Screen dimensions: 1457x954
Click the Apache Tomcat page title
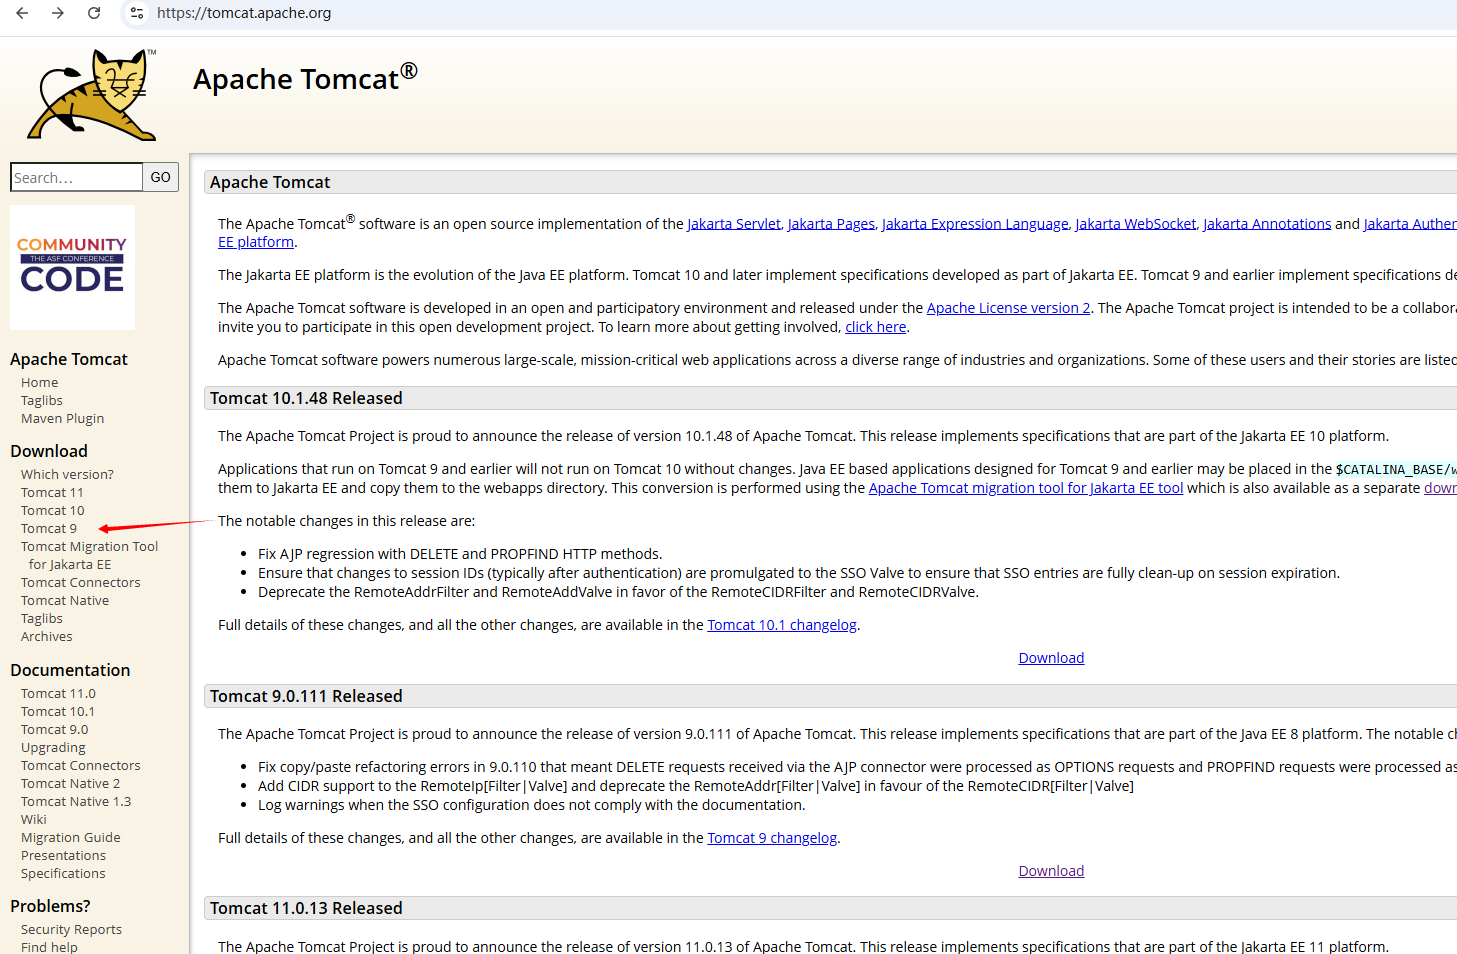305,78
